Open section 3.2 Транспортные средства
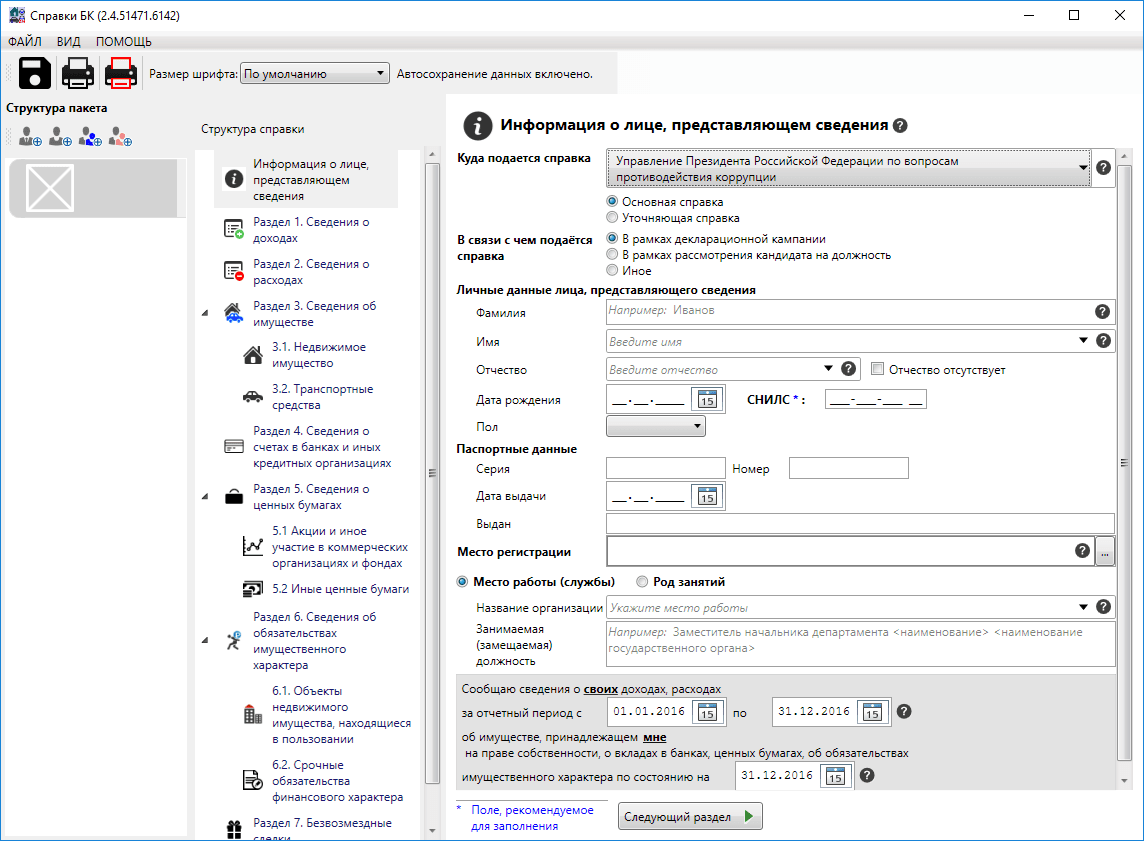Image resolution: width=1144 pixels, height=841 pixels. pos(322,397)
